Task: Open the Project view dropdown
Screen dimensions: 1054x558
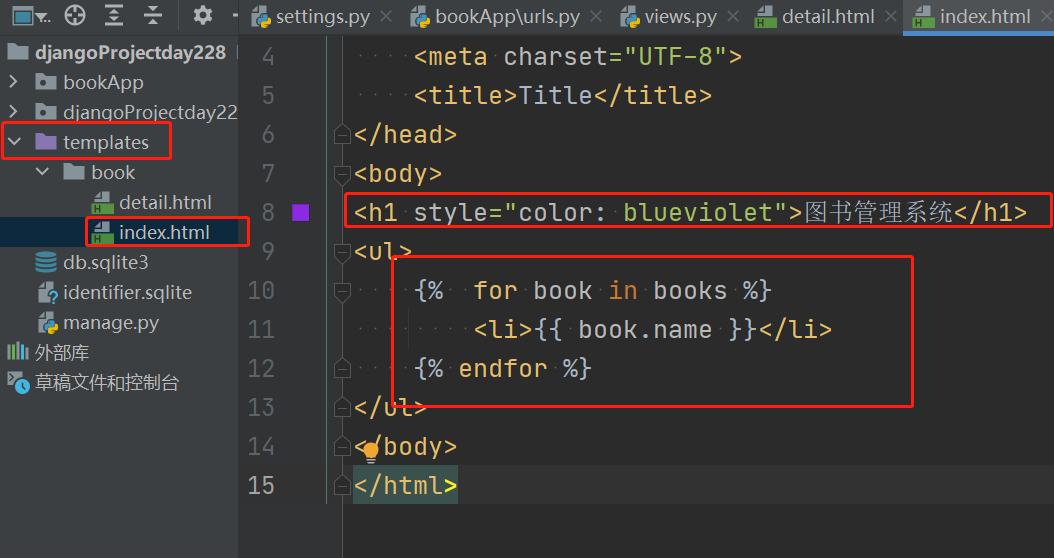Action: (31, 15)
